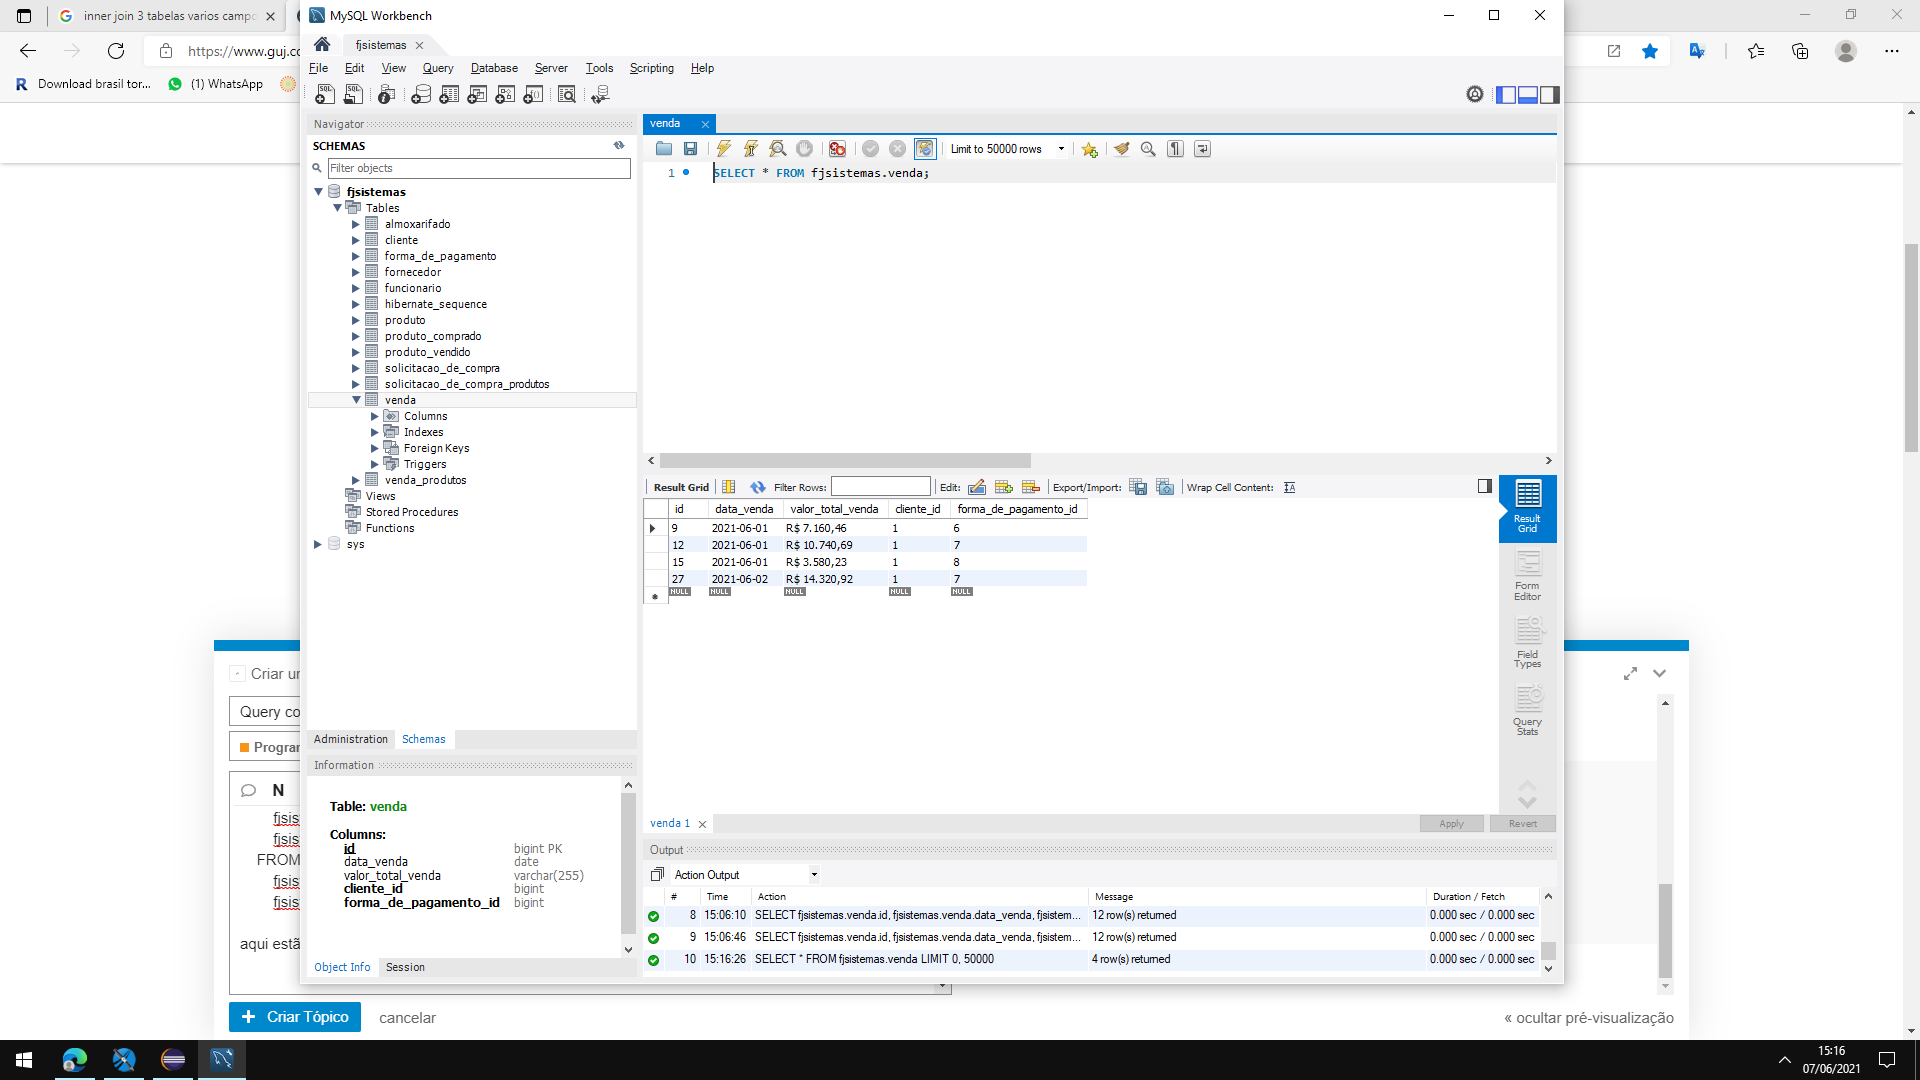Click the Criar Tópico button

click(x=295, y=1017)
